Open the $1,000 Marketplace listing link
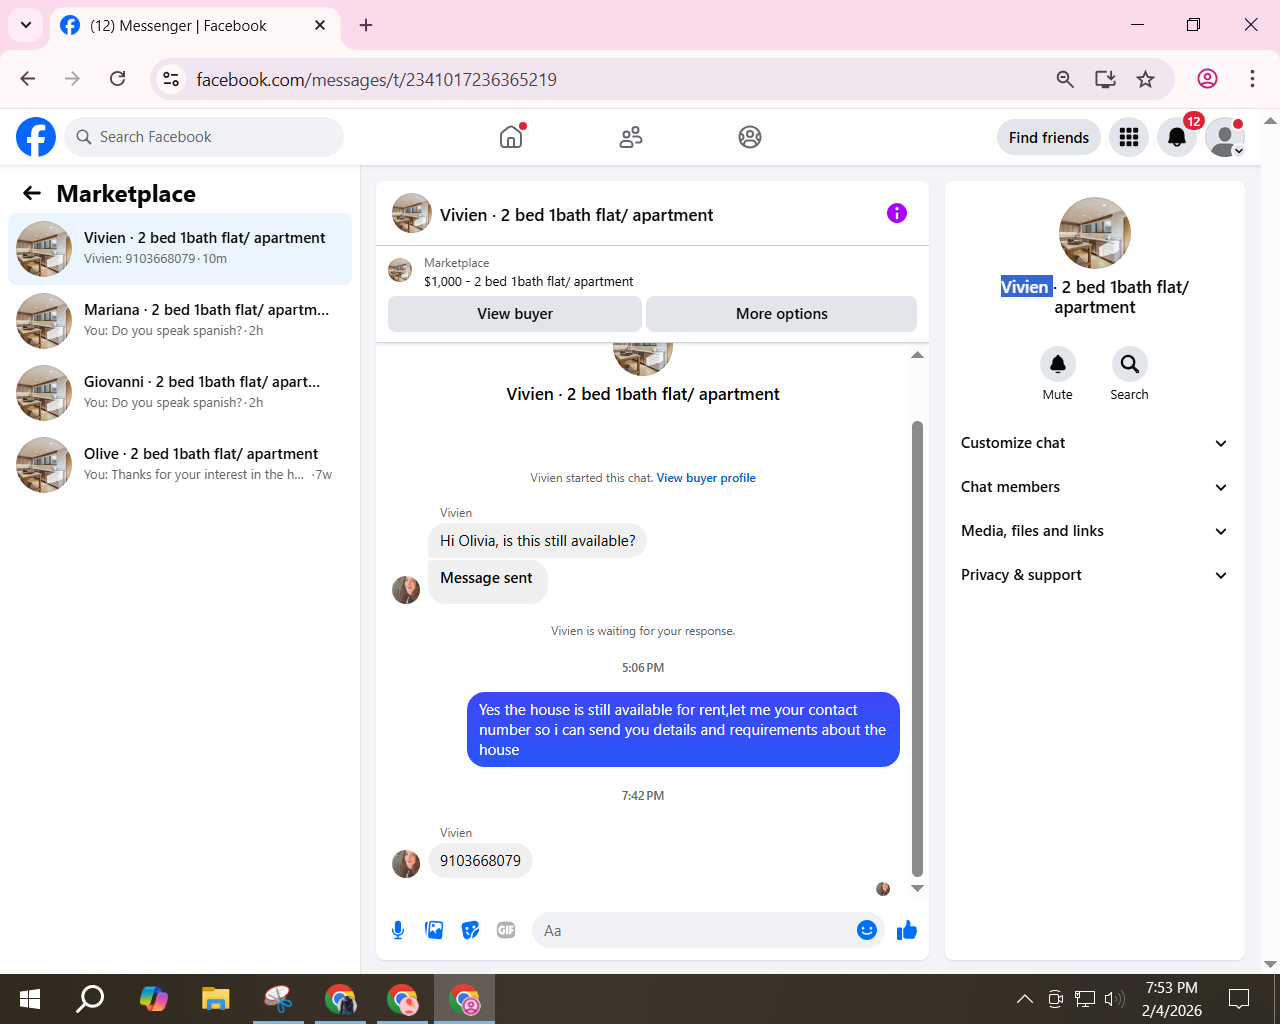This screenshot has width=1280, height=1024. (528, 282)
